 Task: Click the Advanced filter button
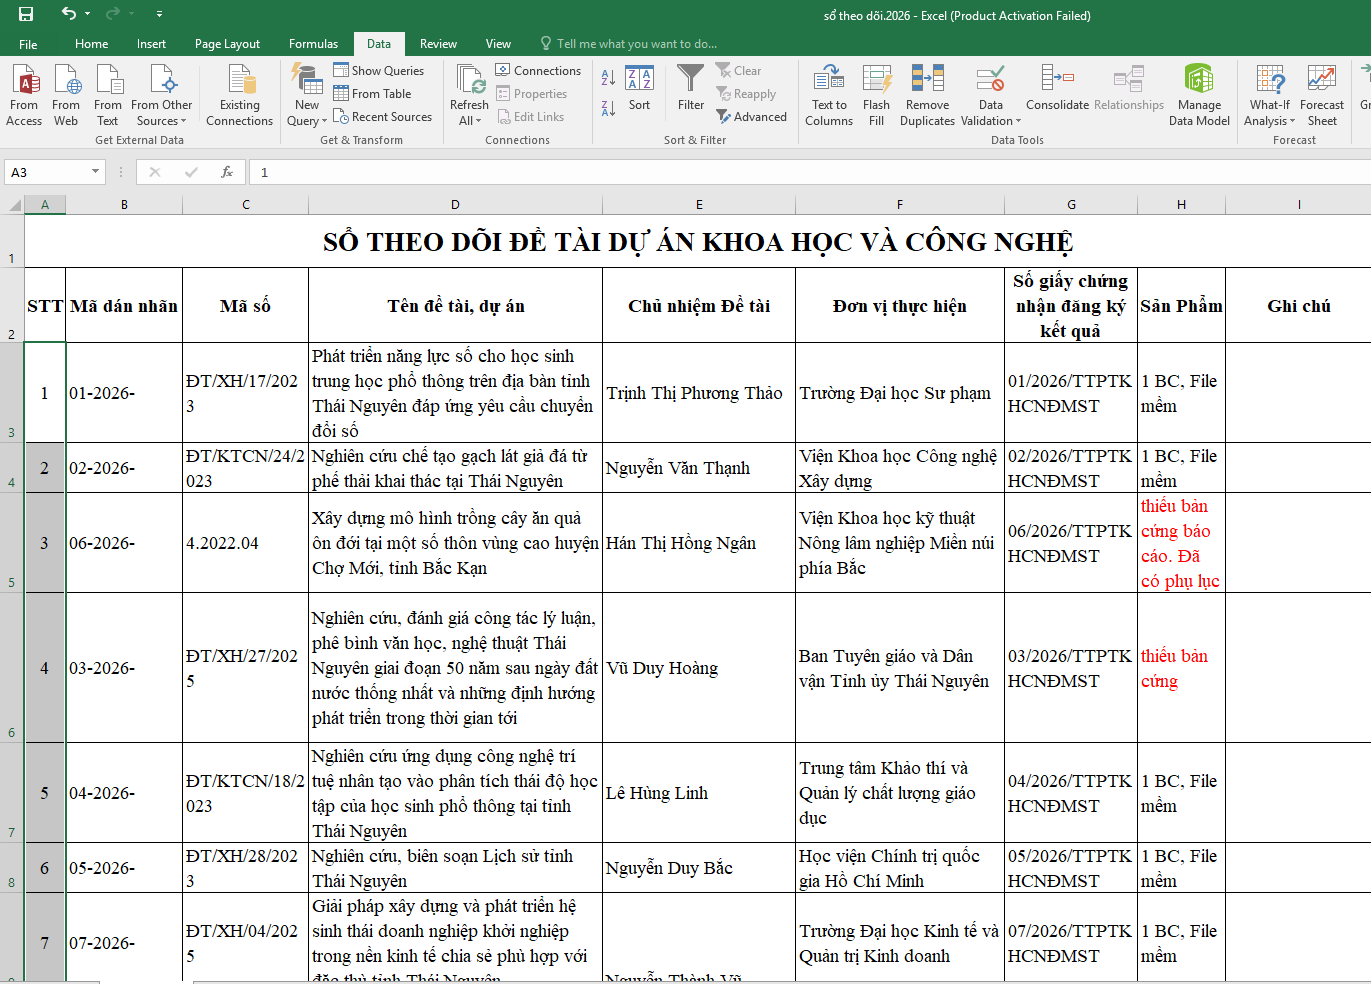(x=751, y=117)
